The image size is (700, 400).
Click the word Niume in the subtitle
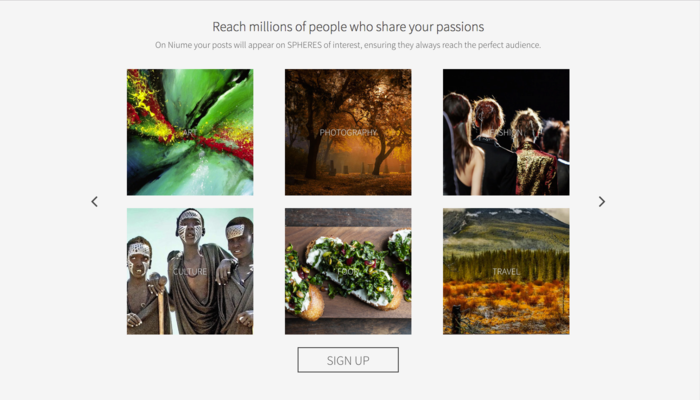coord(179,45)
